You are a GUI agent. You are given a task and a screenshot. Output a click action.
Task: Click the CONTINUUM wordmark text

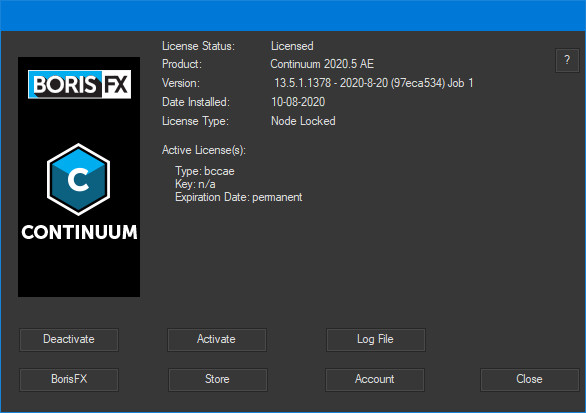coord(79,232)
